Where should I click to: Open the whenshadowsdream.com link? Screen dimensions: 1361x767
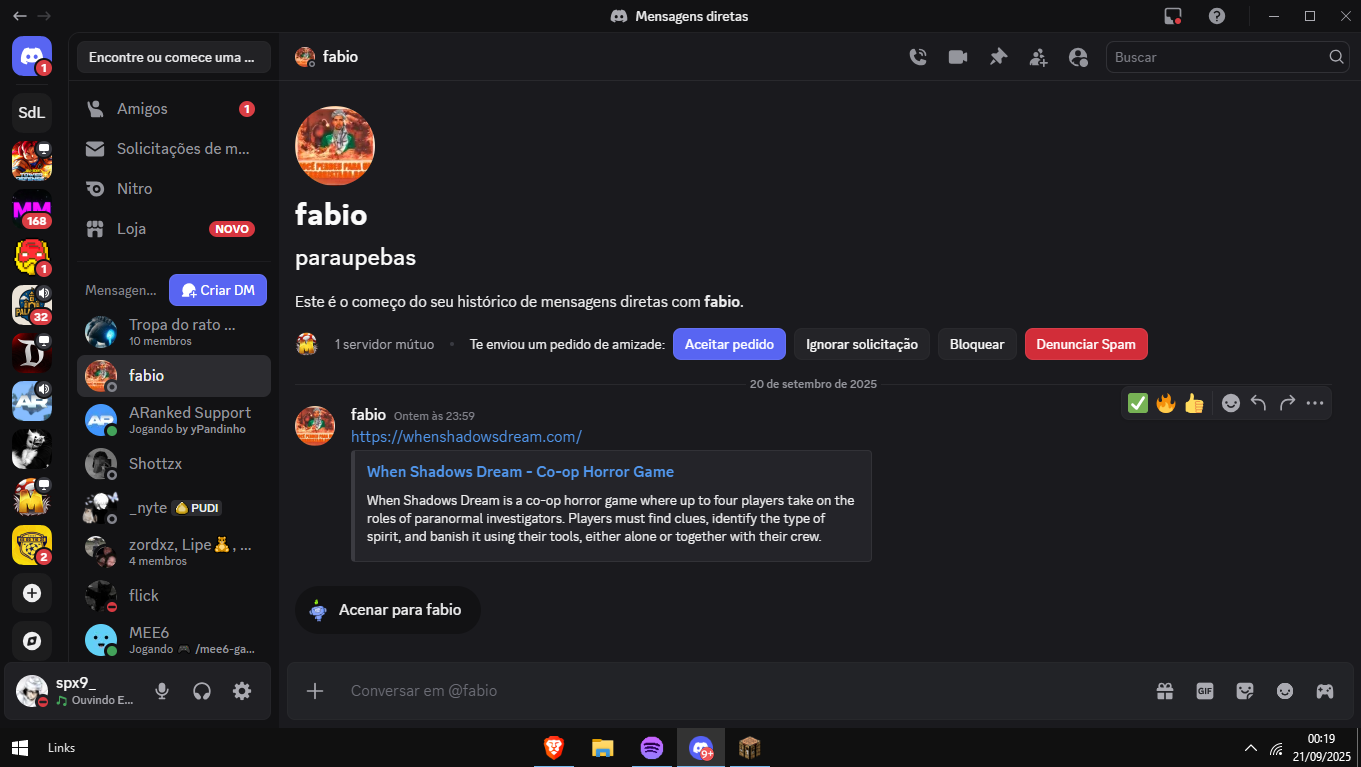pyautogui.click(x=466, y=437)
